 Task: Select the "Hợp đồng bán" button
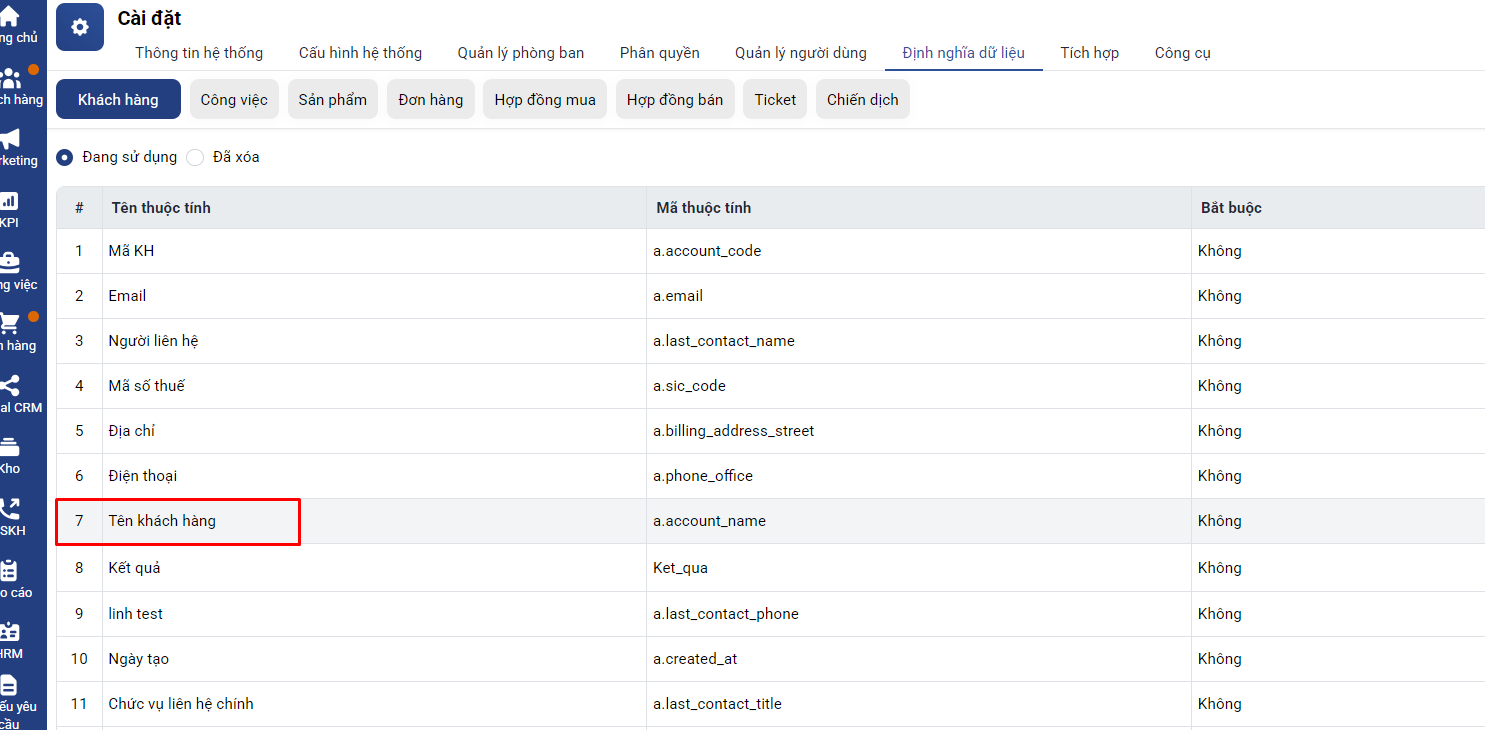click(674, 100)
